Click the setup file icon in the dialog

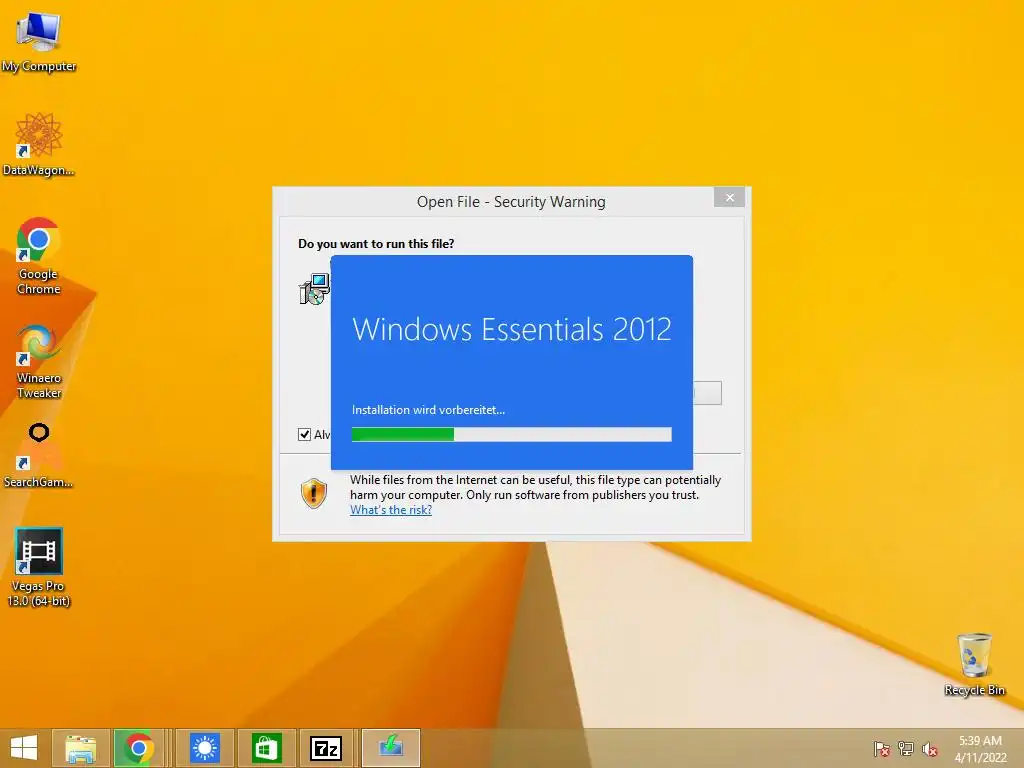point(314,289)
